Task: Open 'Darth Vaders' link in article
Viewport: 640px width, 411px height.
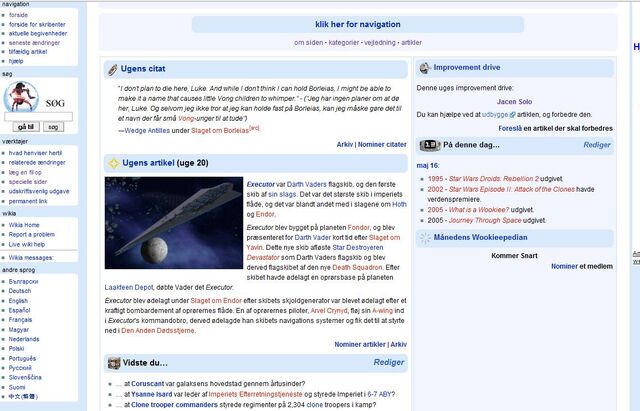Action: (x=307, y=184)
